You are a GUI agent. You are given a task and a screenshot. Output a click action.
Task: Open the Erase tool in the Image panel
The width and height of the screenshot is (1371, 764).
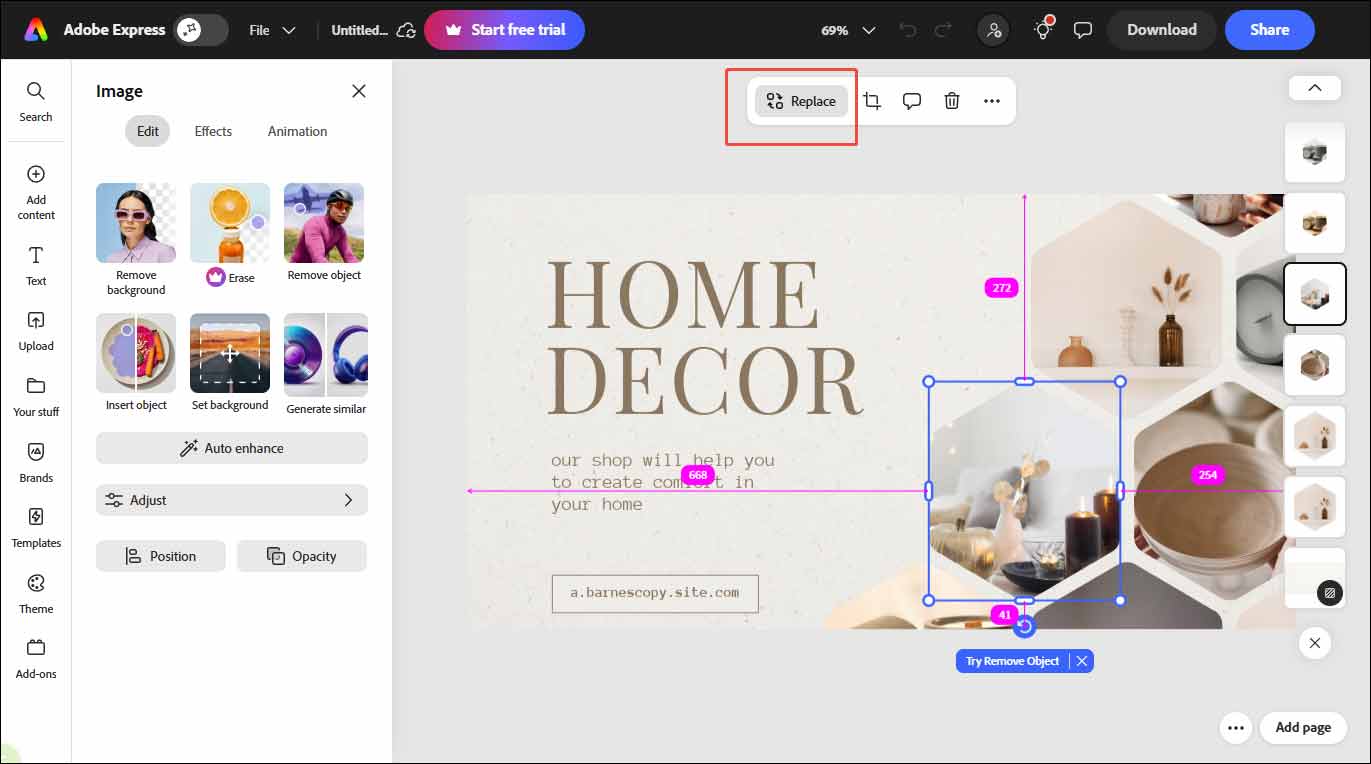click(229, 222)
